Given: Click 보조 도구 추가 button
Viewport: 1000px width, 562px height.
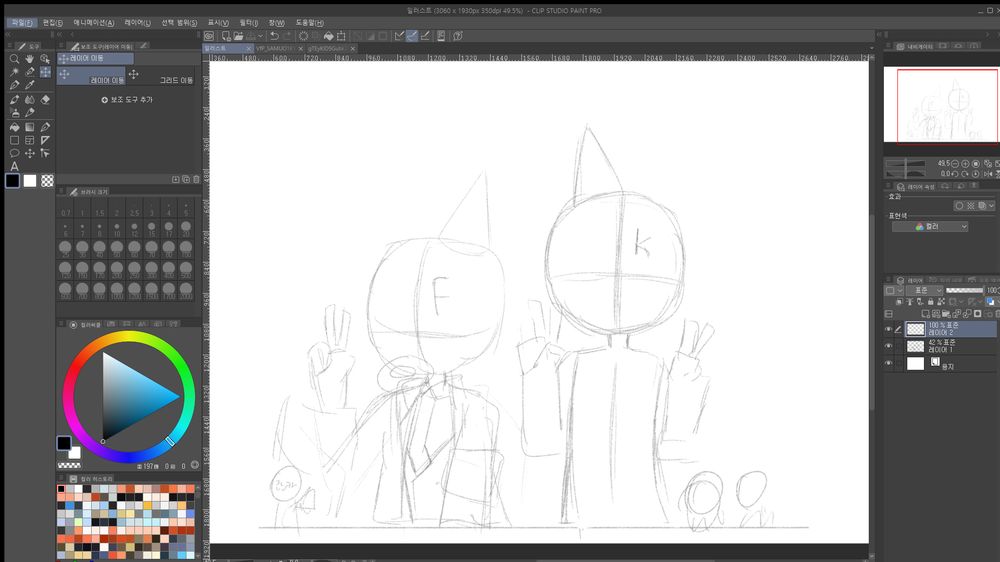Looking at the screenshot, I should (x=127, y=100).
